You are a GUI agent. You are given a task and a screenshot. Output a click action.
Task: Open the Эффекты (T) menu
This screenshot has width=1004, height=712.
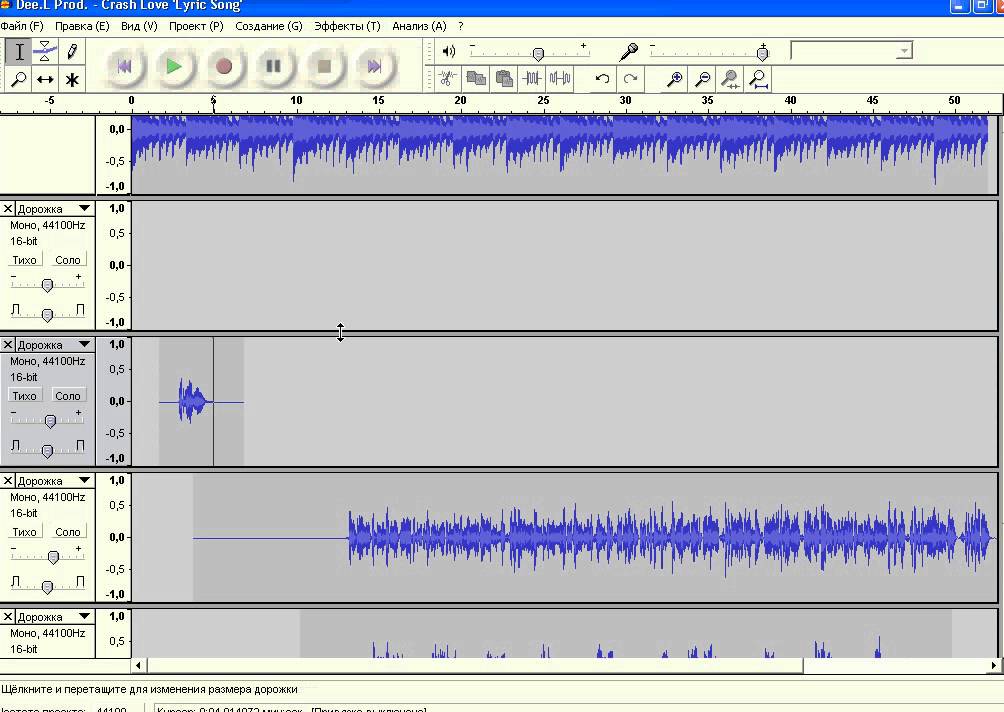pos(347,26)
